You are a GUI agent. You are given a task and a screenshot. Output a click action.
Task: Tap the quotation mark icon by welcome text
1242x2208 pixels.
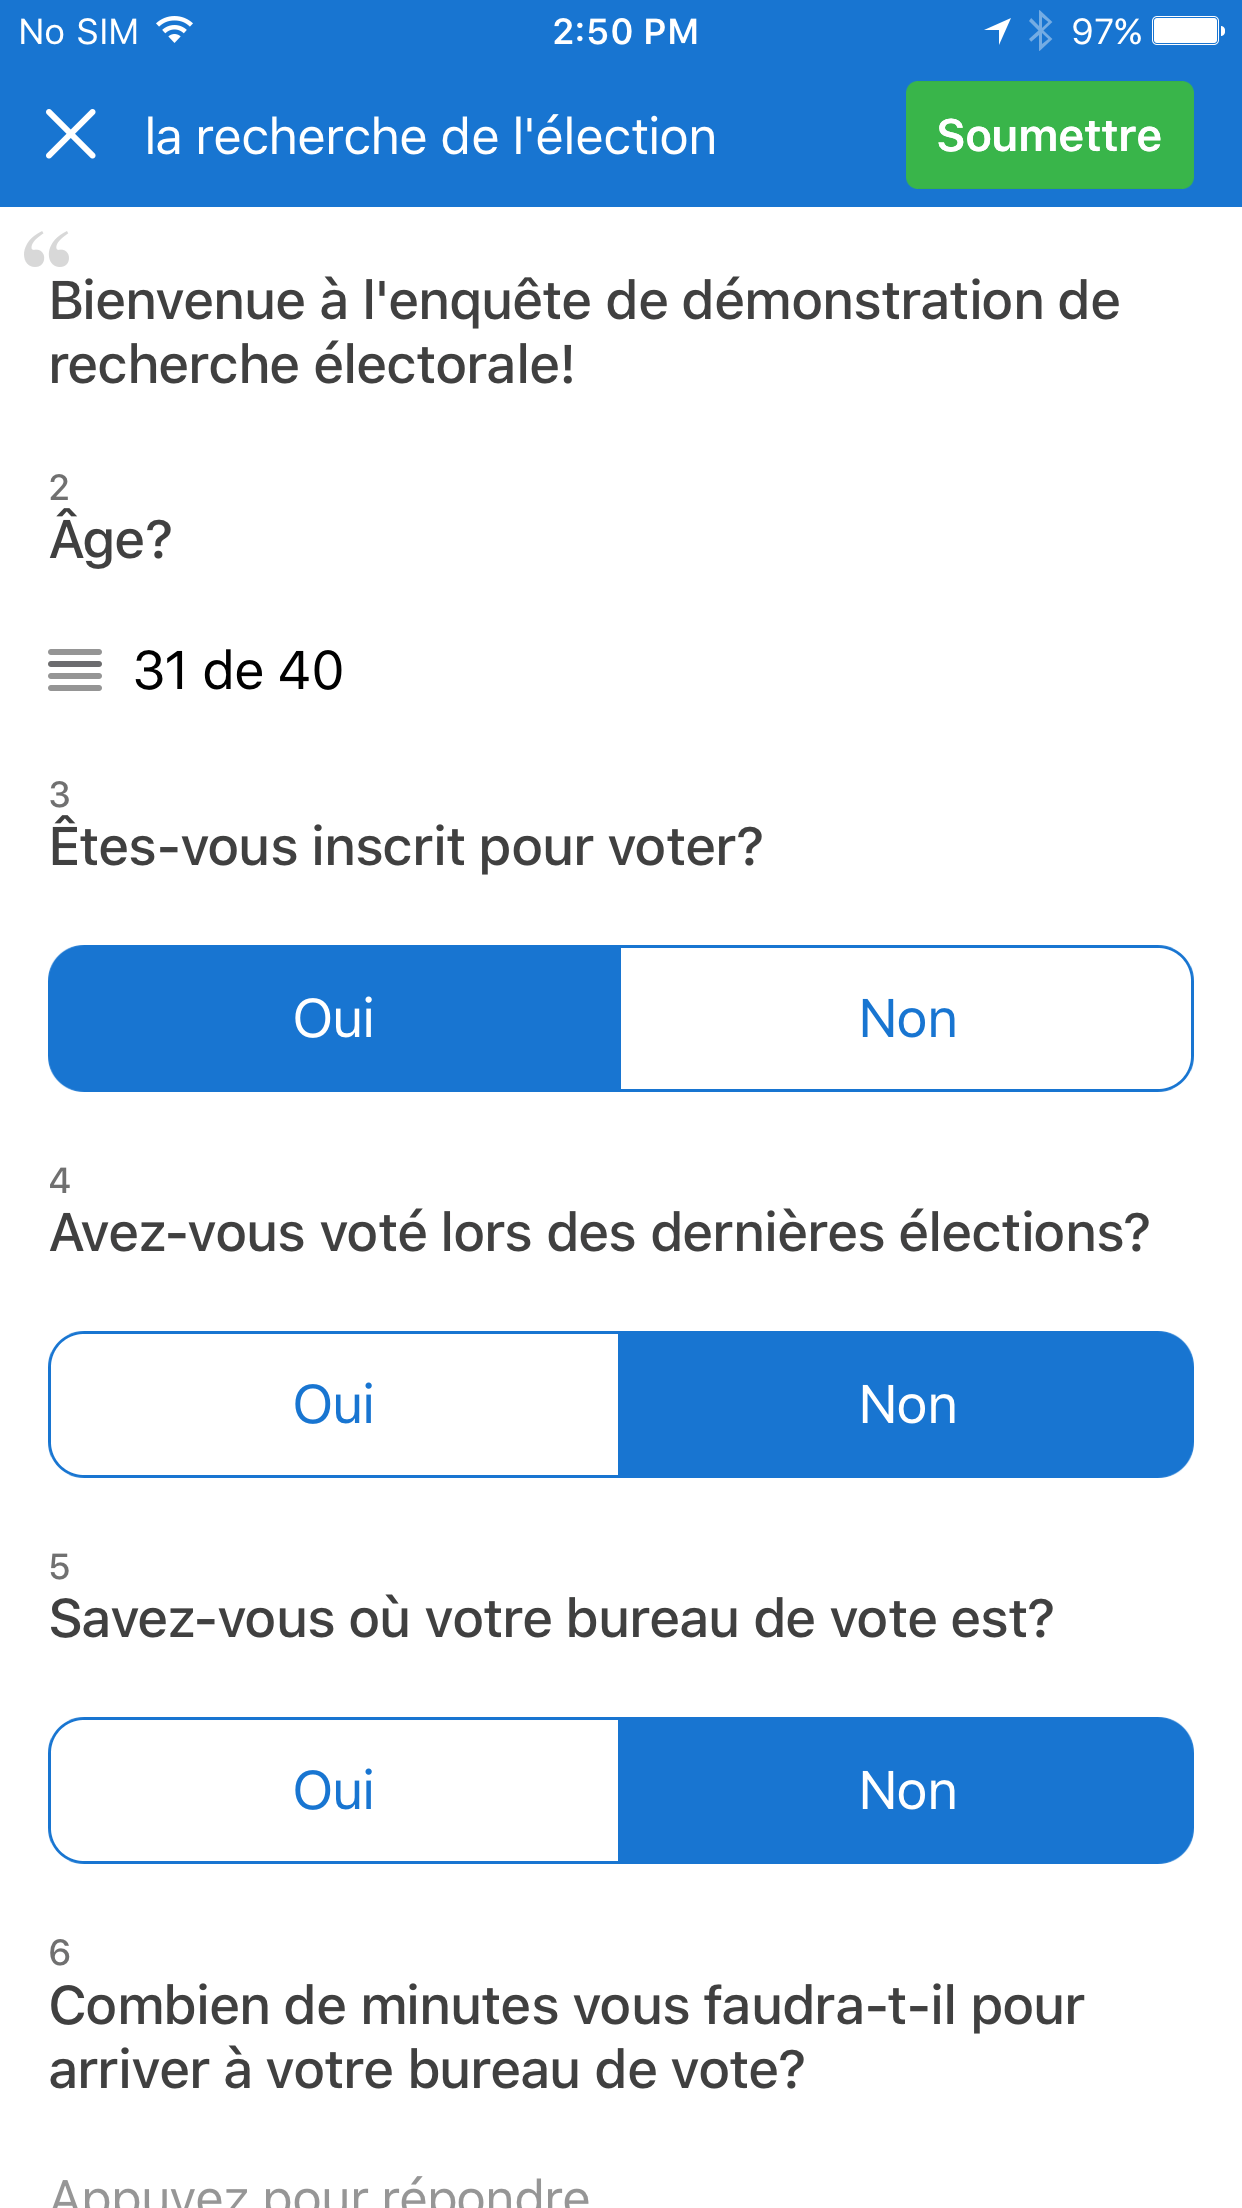tap(47, 250)
